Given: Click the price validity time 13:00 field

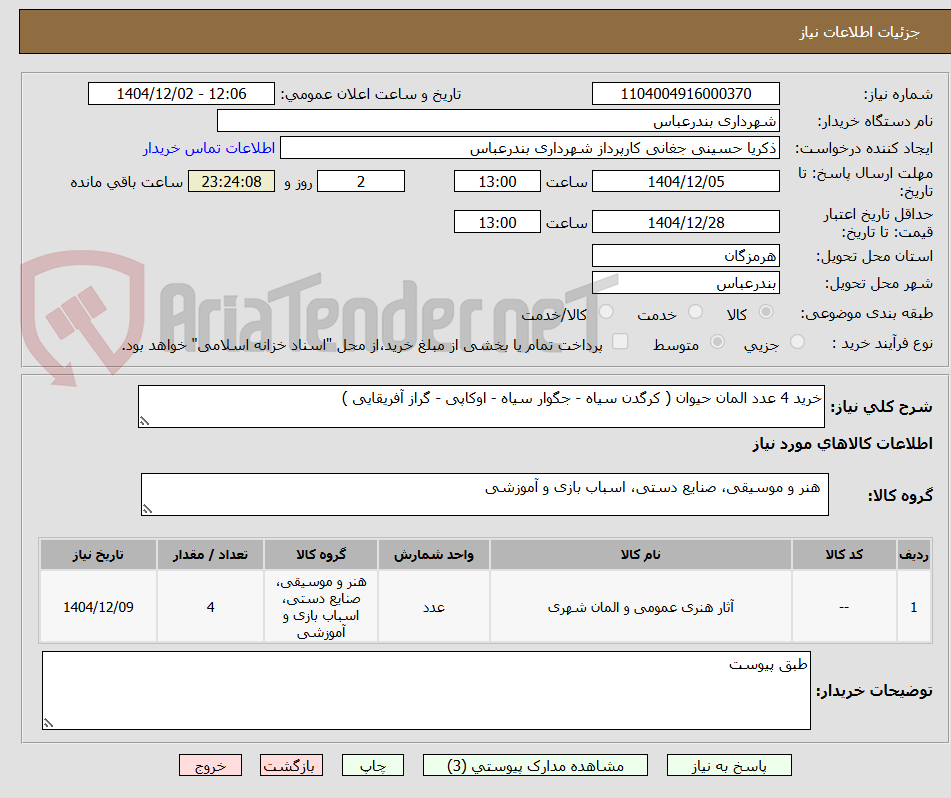Looking at the screenshot, I should (x=497, y=222).
